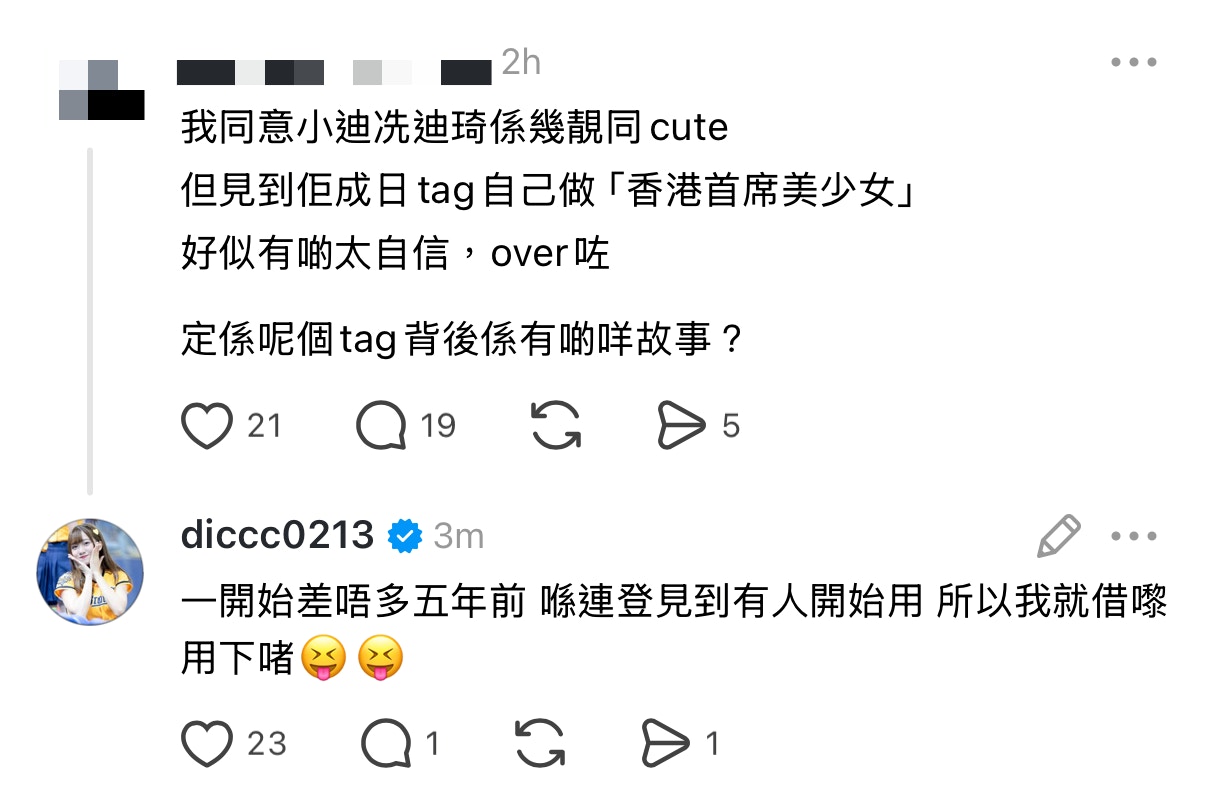Image resolution: width=1206 pixels, height=810 pixels.
Task: Click the 2h timestamp of the post
Action: [521, 63]
